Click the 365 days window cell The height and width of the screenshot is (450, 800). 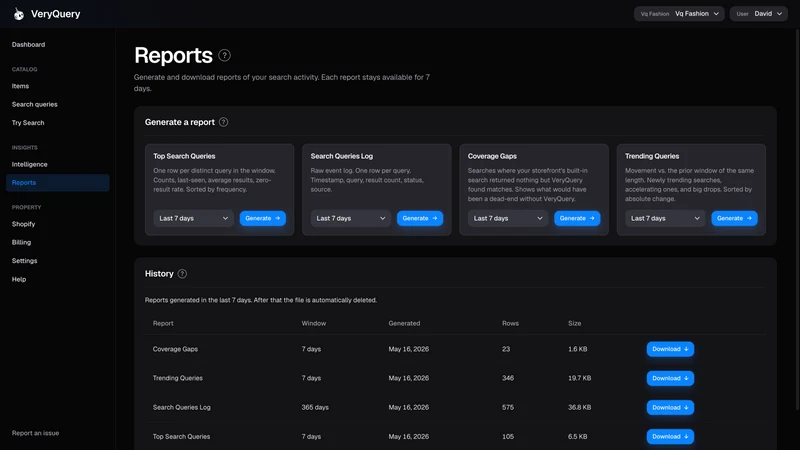pyautogui.click(x=315, y=407)
